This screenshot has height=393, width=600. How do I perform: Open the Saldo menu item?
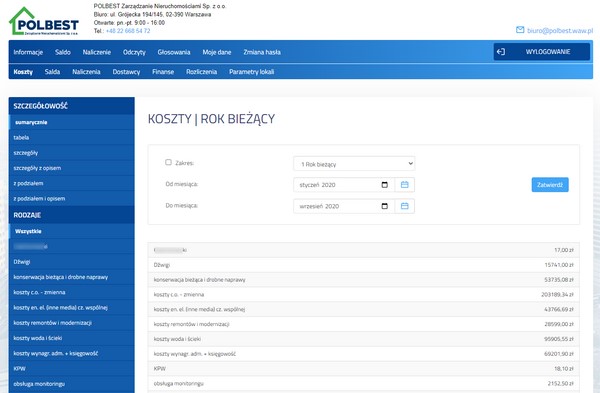click(x=63, y=52)
